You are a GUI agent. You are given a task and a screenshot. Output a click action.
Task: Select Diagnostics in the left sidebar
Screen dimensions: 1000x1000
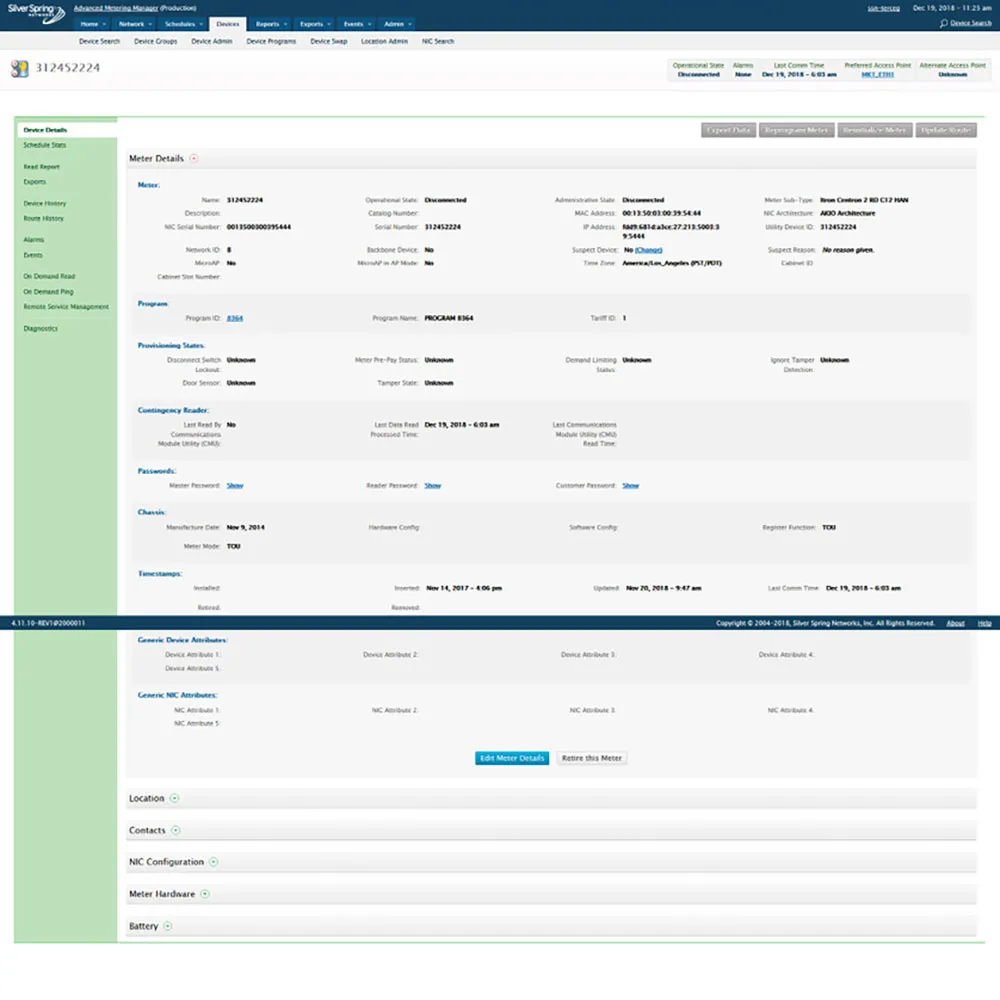[x=40, y=328]
